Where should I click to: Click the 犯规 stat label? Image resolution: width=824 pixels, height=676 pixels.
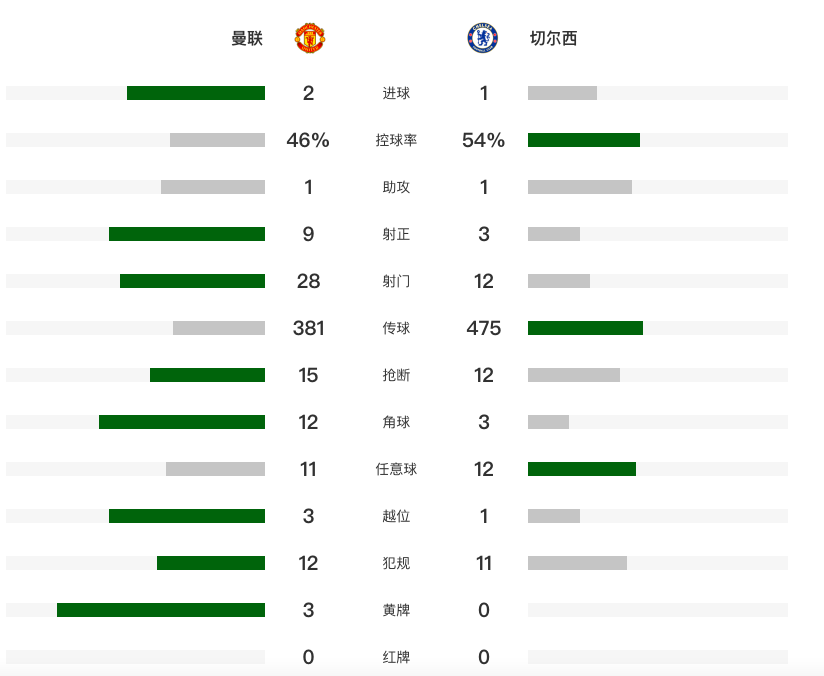(x=396, y=563)
